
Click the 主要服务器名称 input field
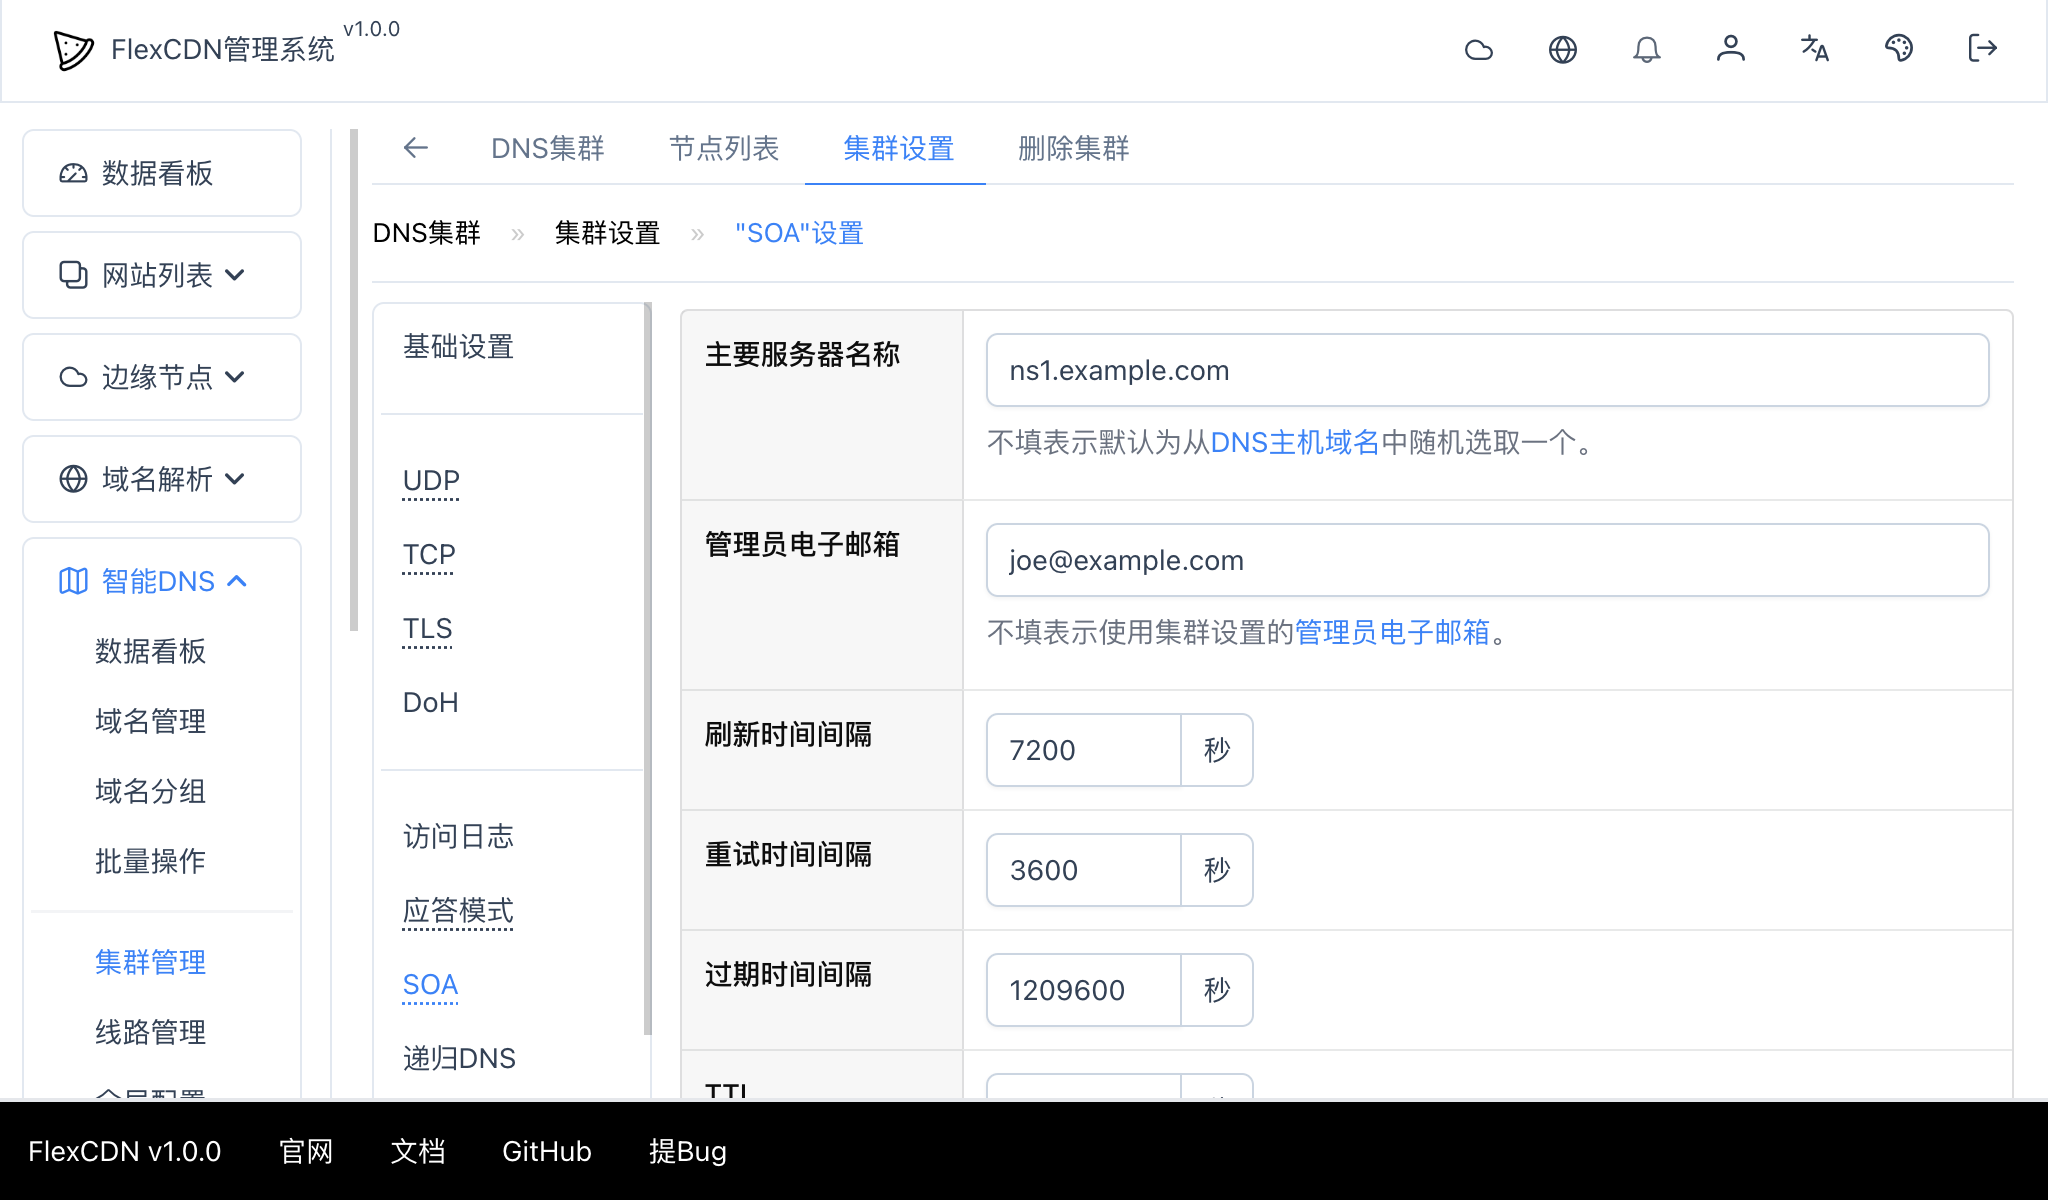[x=1487, y=370]
